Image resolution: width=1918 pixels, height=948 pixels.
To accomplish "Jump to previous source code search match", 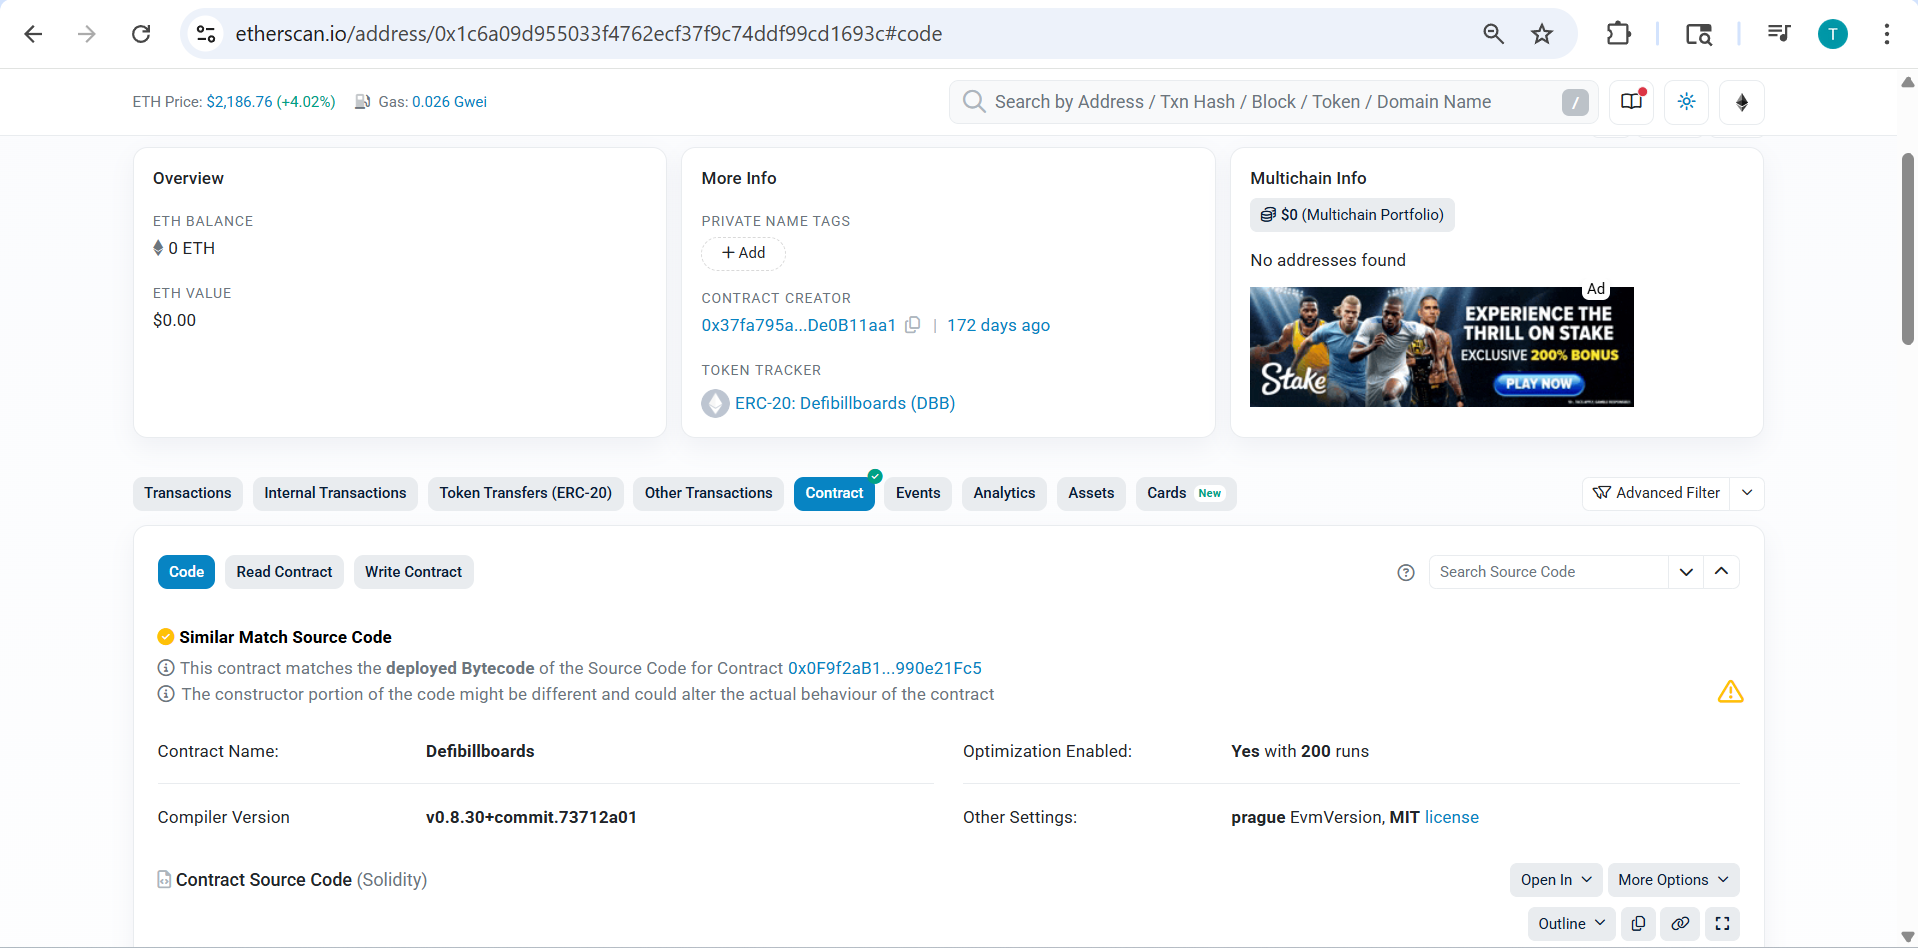I will click(x=1721, y=572).
